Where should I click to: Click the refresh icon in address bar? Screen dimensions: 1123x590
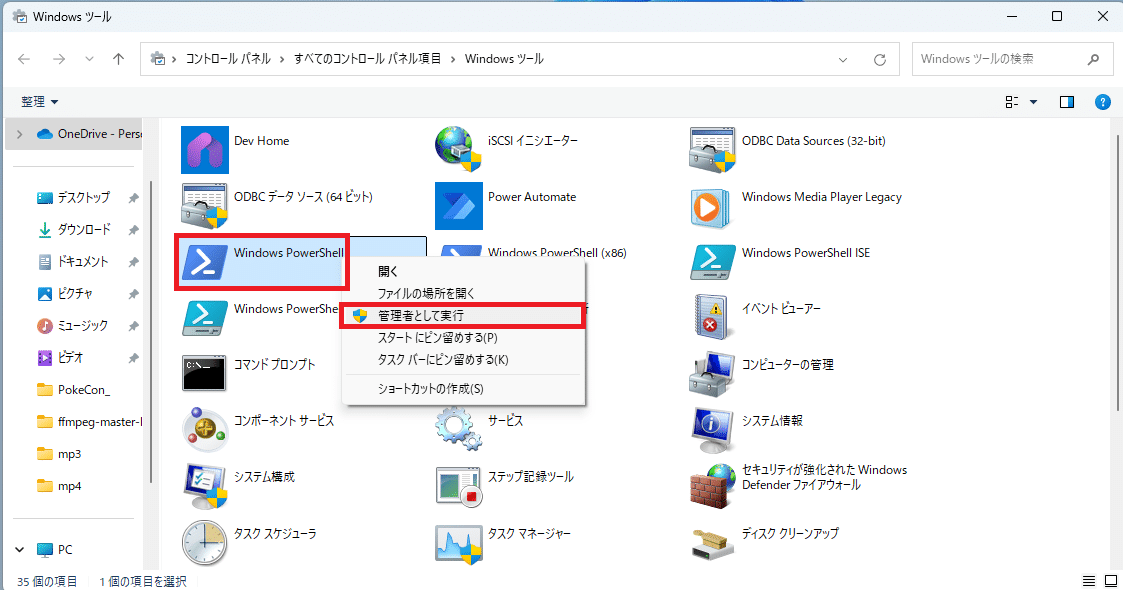click(880, 59)
